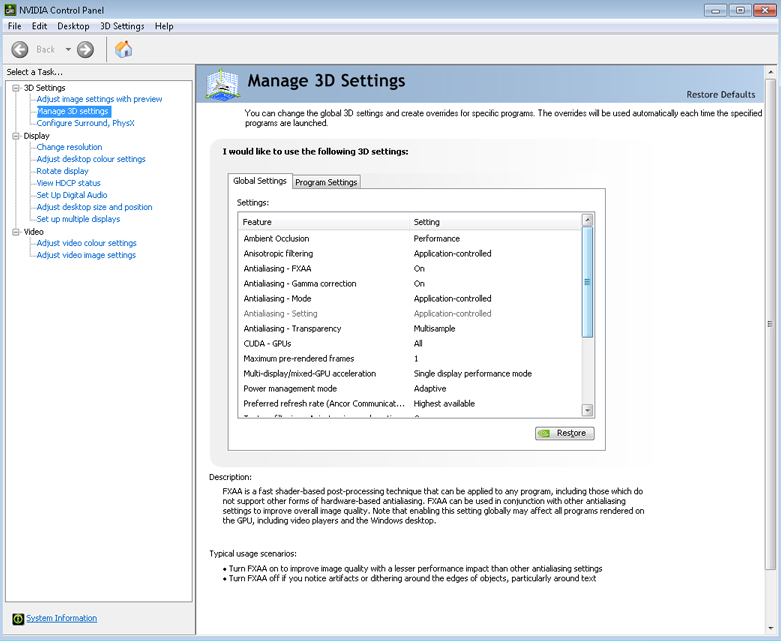Viewport: 781px width, 641px height.
Task: Click the System Information link
Action: tap(61, 618)
